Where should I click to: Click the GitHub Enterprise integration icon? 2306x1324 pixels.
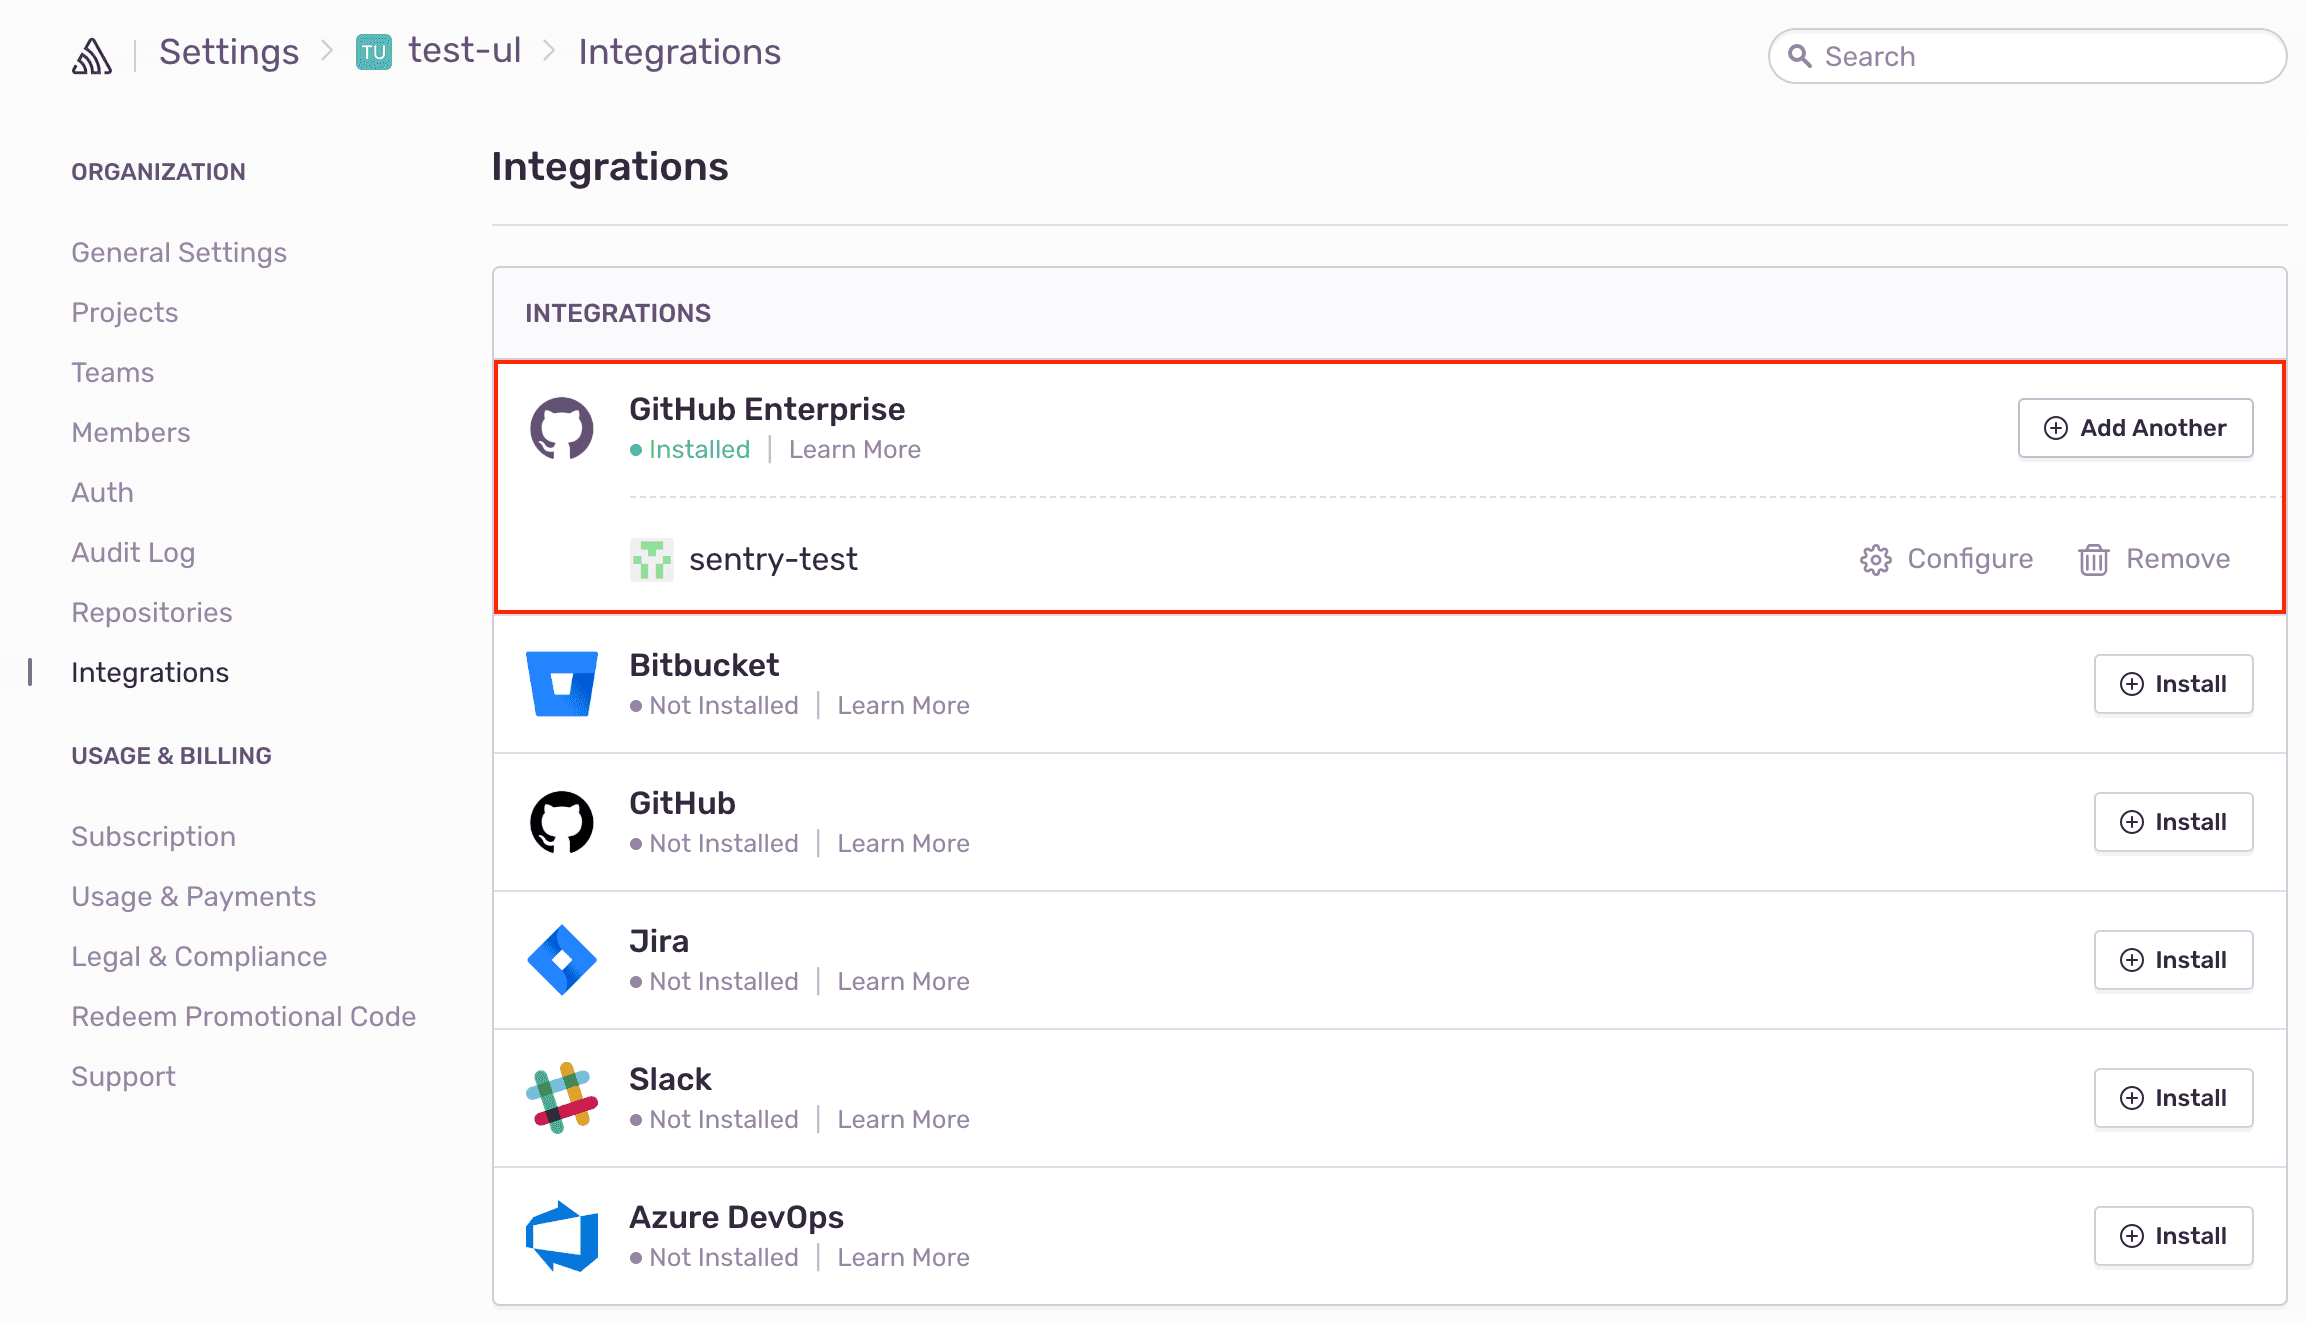561,428
